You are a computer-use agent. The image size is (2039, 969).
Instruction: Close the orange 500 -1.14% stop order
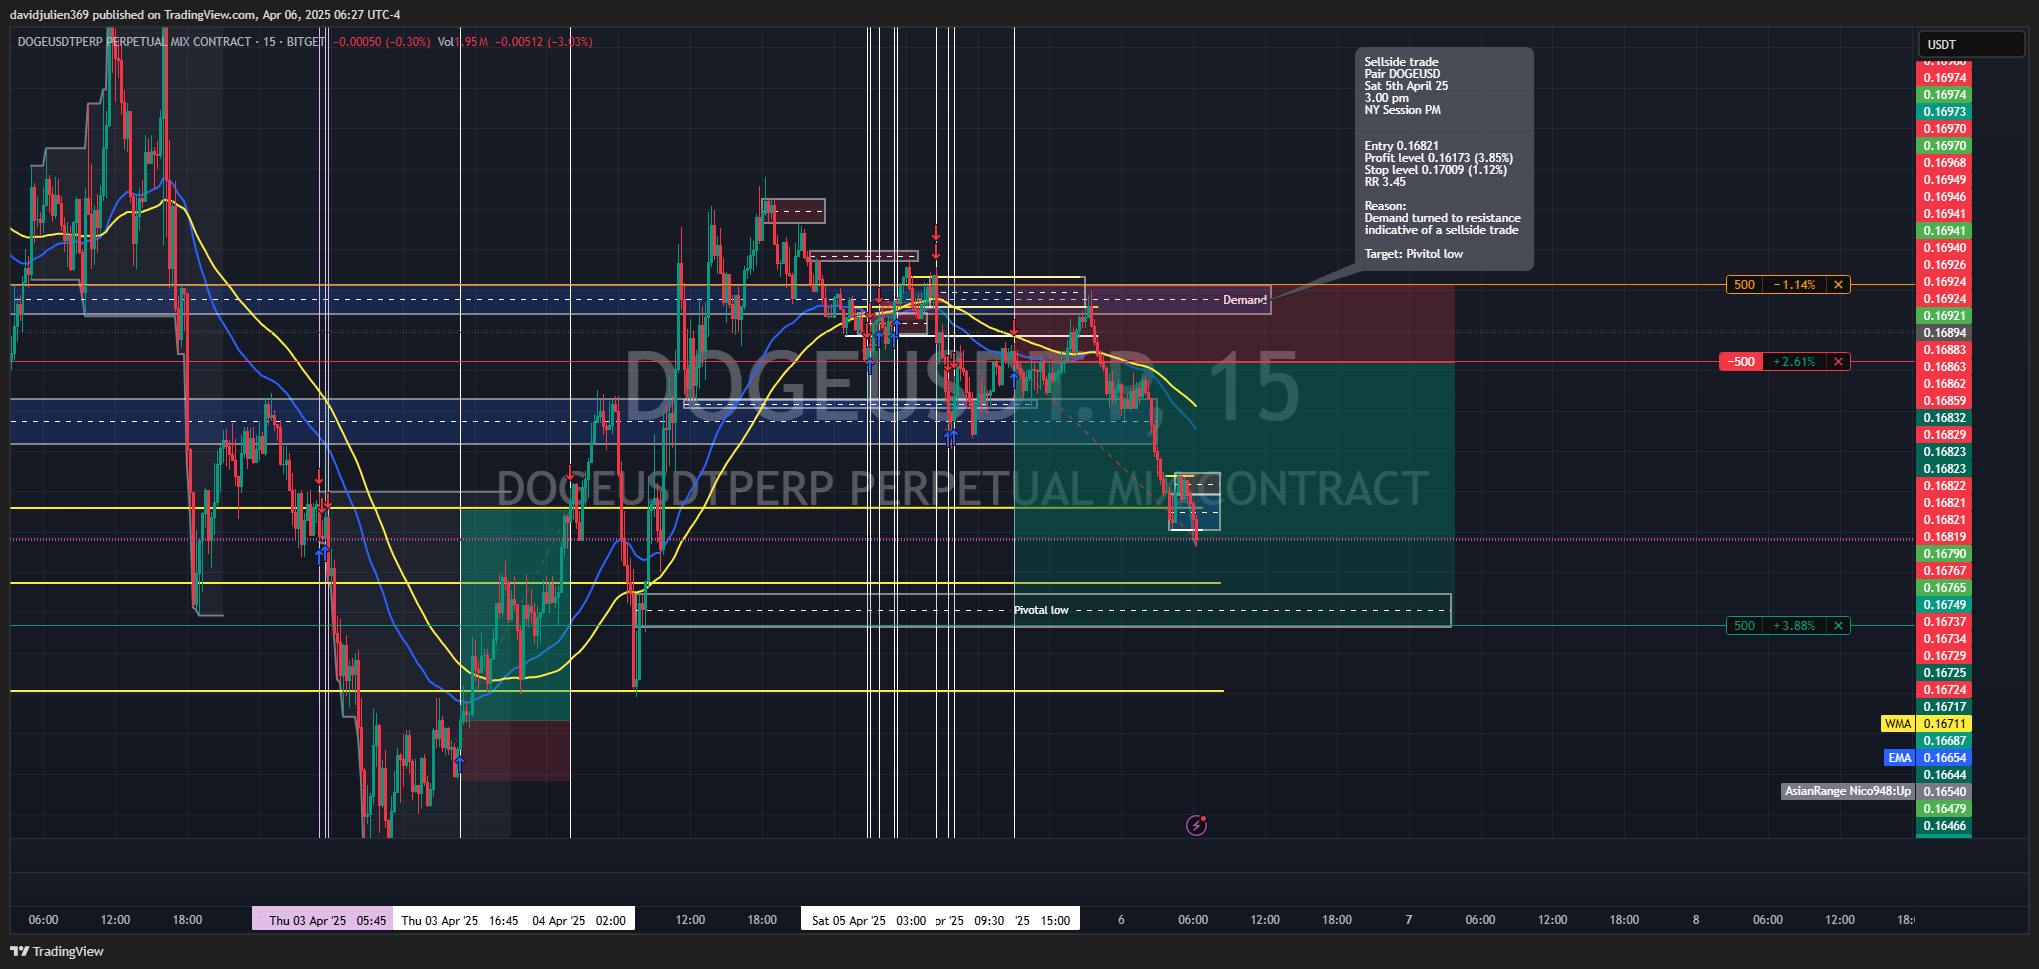click(x=1838, y=285)
